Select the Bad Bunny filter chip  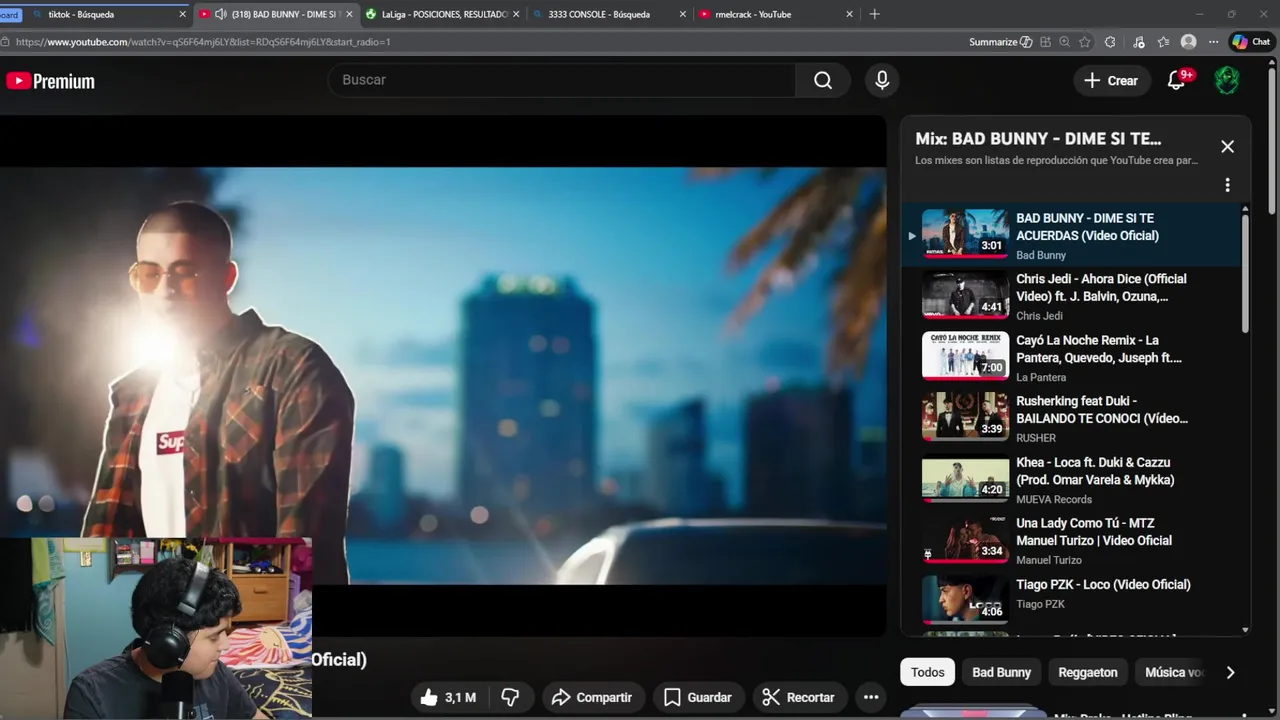(x=1001, y=672)
